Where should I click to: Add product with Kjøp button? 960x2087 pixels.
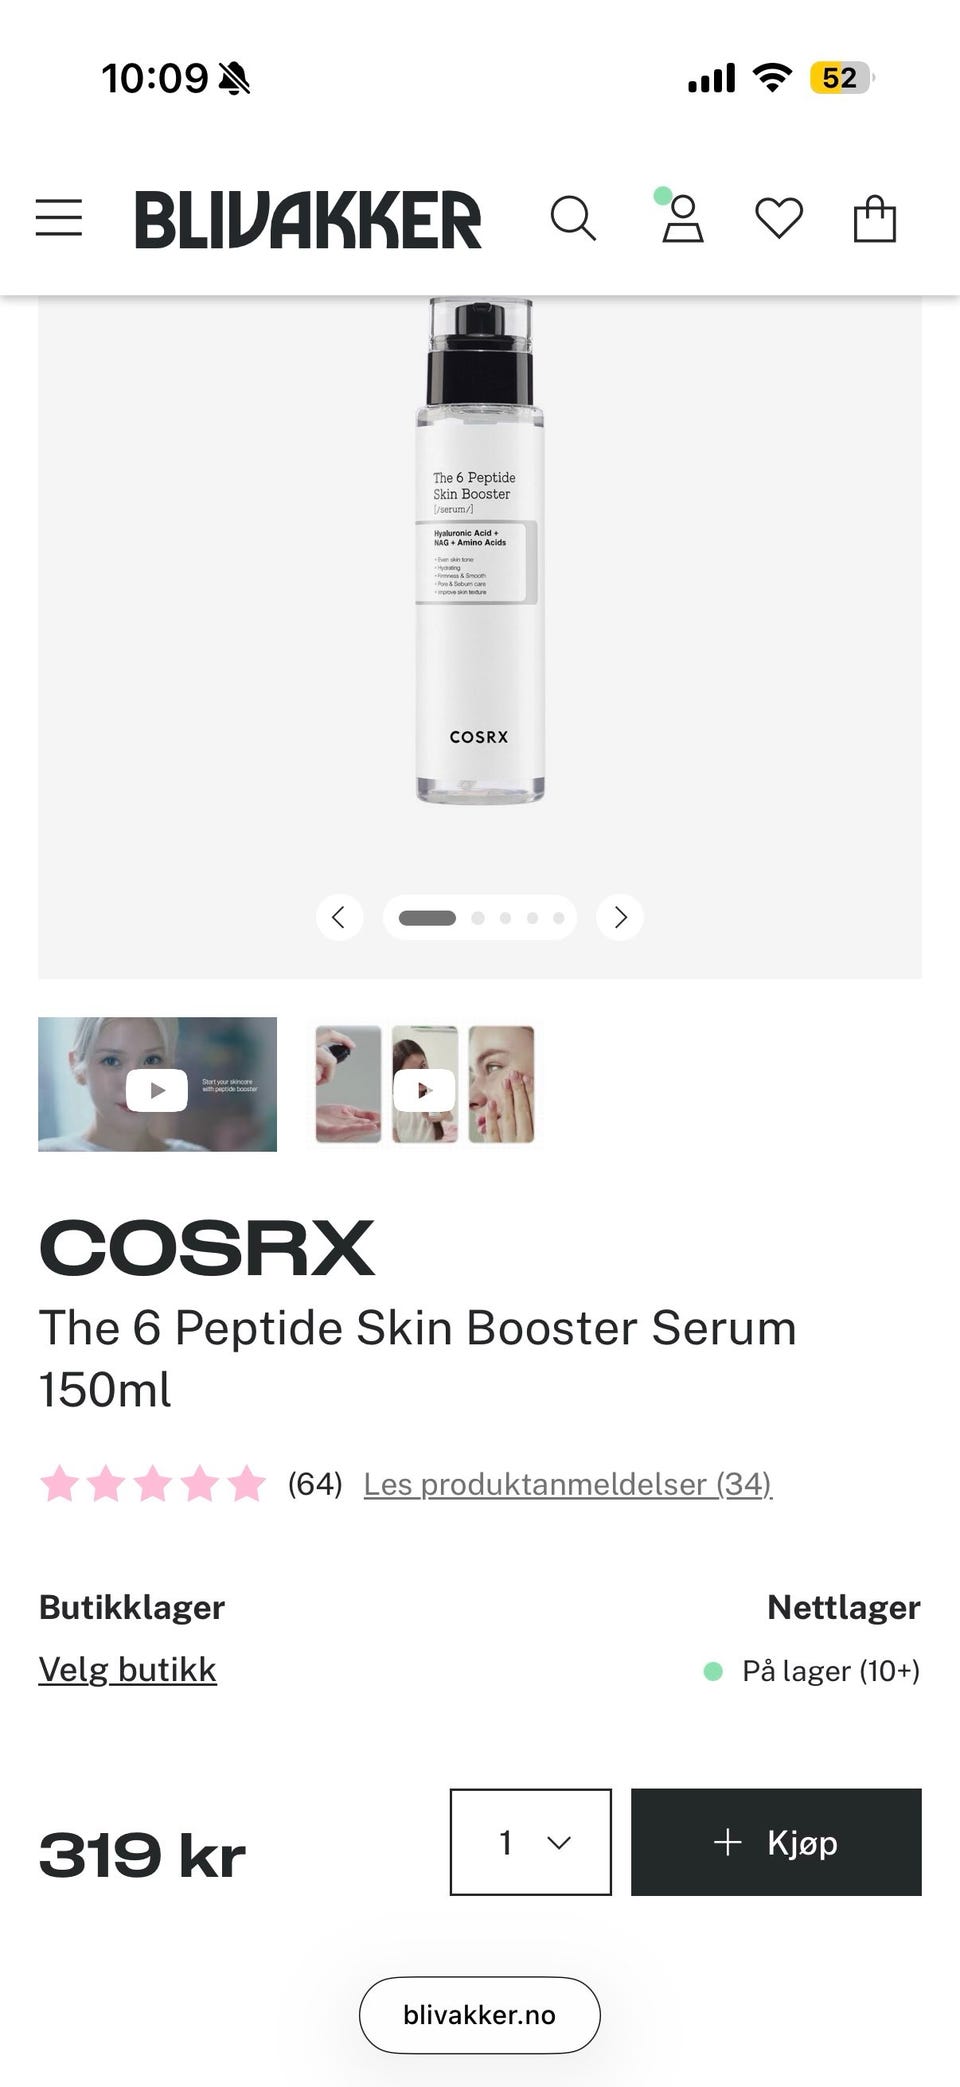coord(776,1842)
